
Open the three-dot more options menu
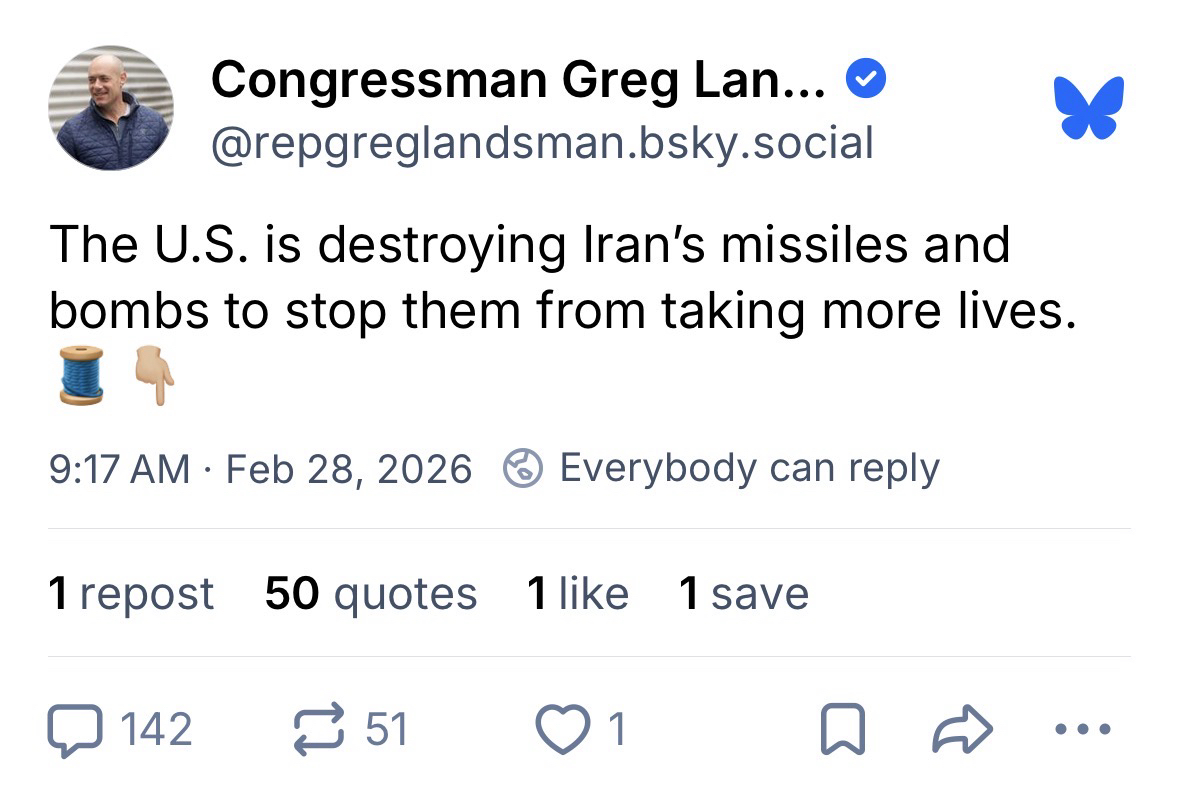pyautogui.click(x=1082, y=730)
